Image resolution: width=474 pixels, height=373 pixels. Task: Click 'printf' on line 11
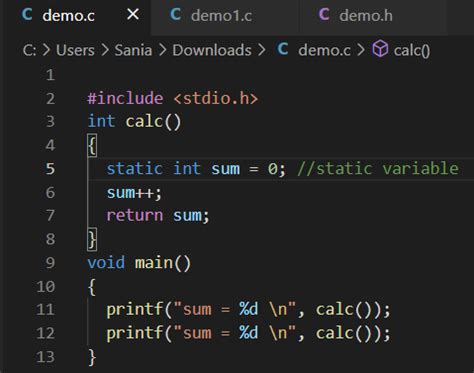coord(135,310)
